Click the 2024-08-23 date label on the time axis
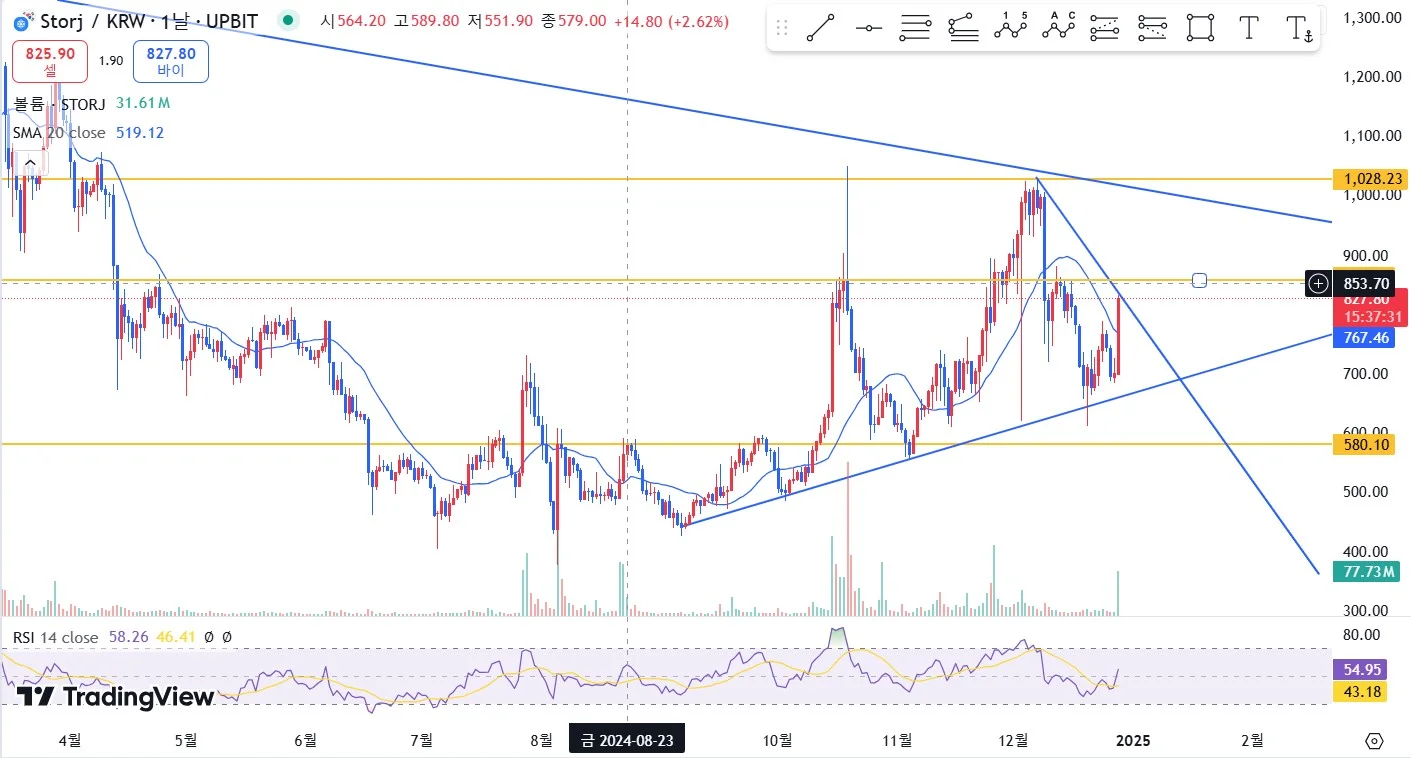Screen dimensions: 1411x758 click(x=627, y=741)
